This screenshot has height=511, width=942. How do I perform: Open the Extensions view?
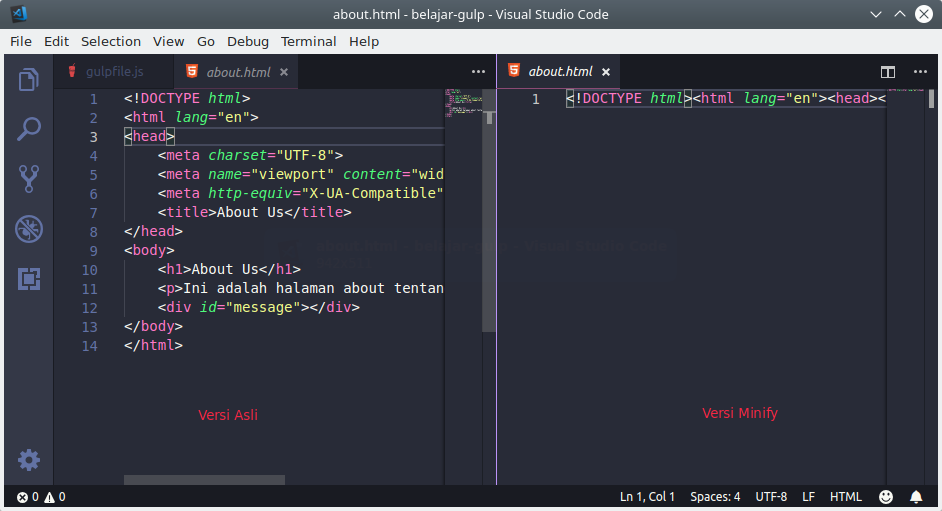28,279
